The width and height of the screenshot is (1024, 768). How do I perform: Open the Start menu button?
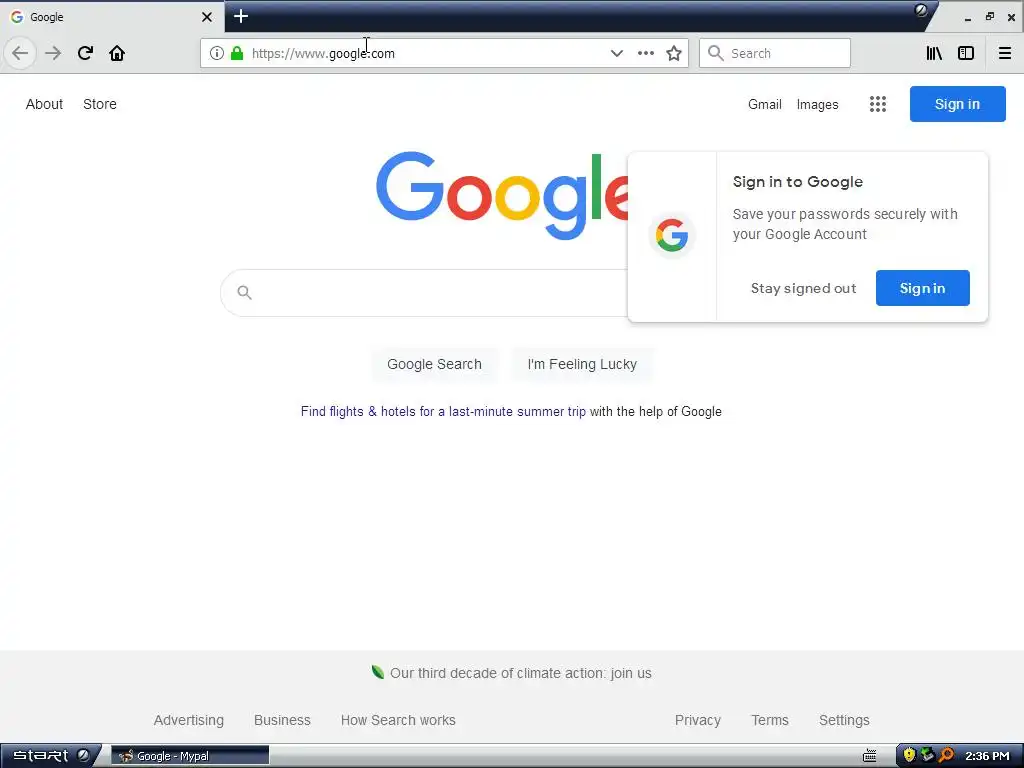50,756
